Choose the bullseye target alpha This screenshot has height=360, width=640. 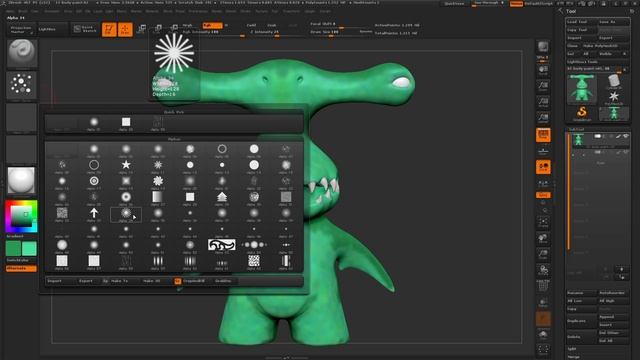click(94, 181)
